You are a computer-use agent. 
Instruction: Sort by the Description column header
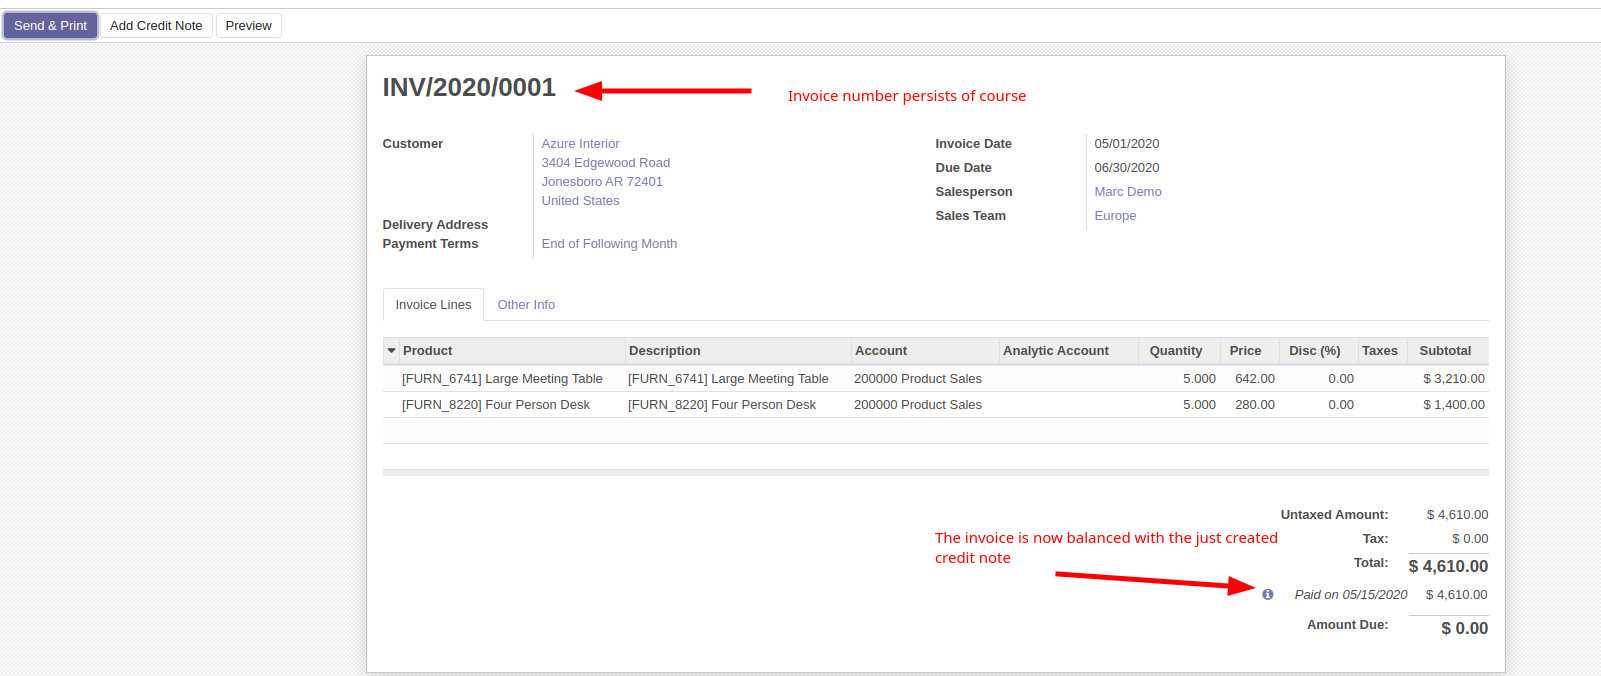[x=665, y=351]
